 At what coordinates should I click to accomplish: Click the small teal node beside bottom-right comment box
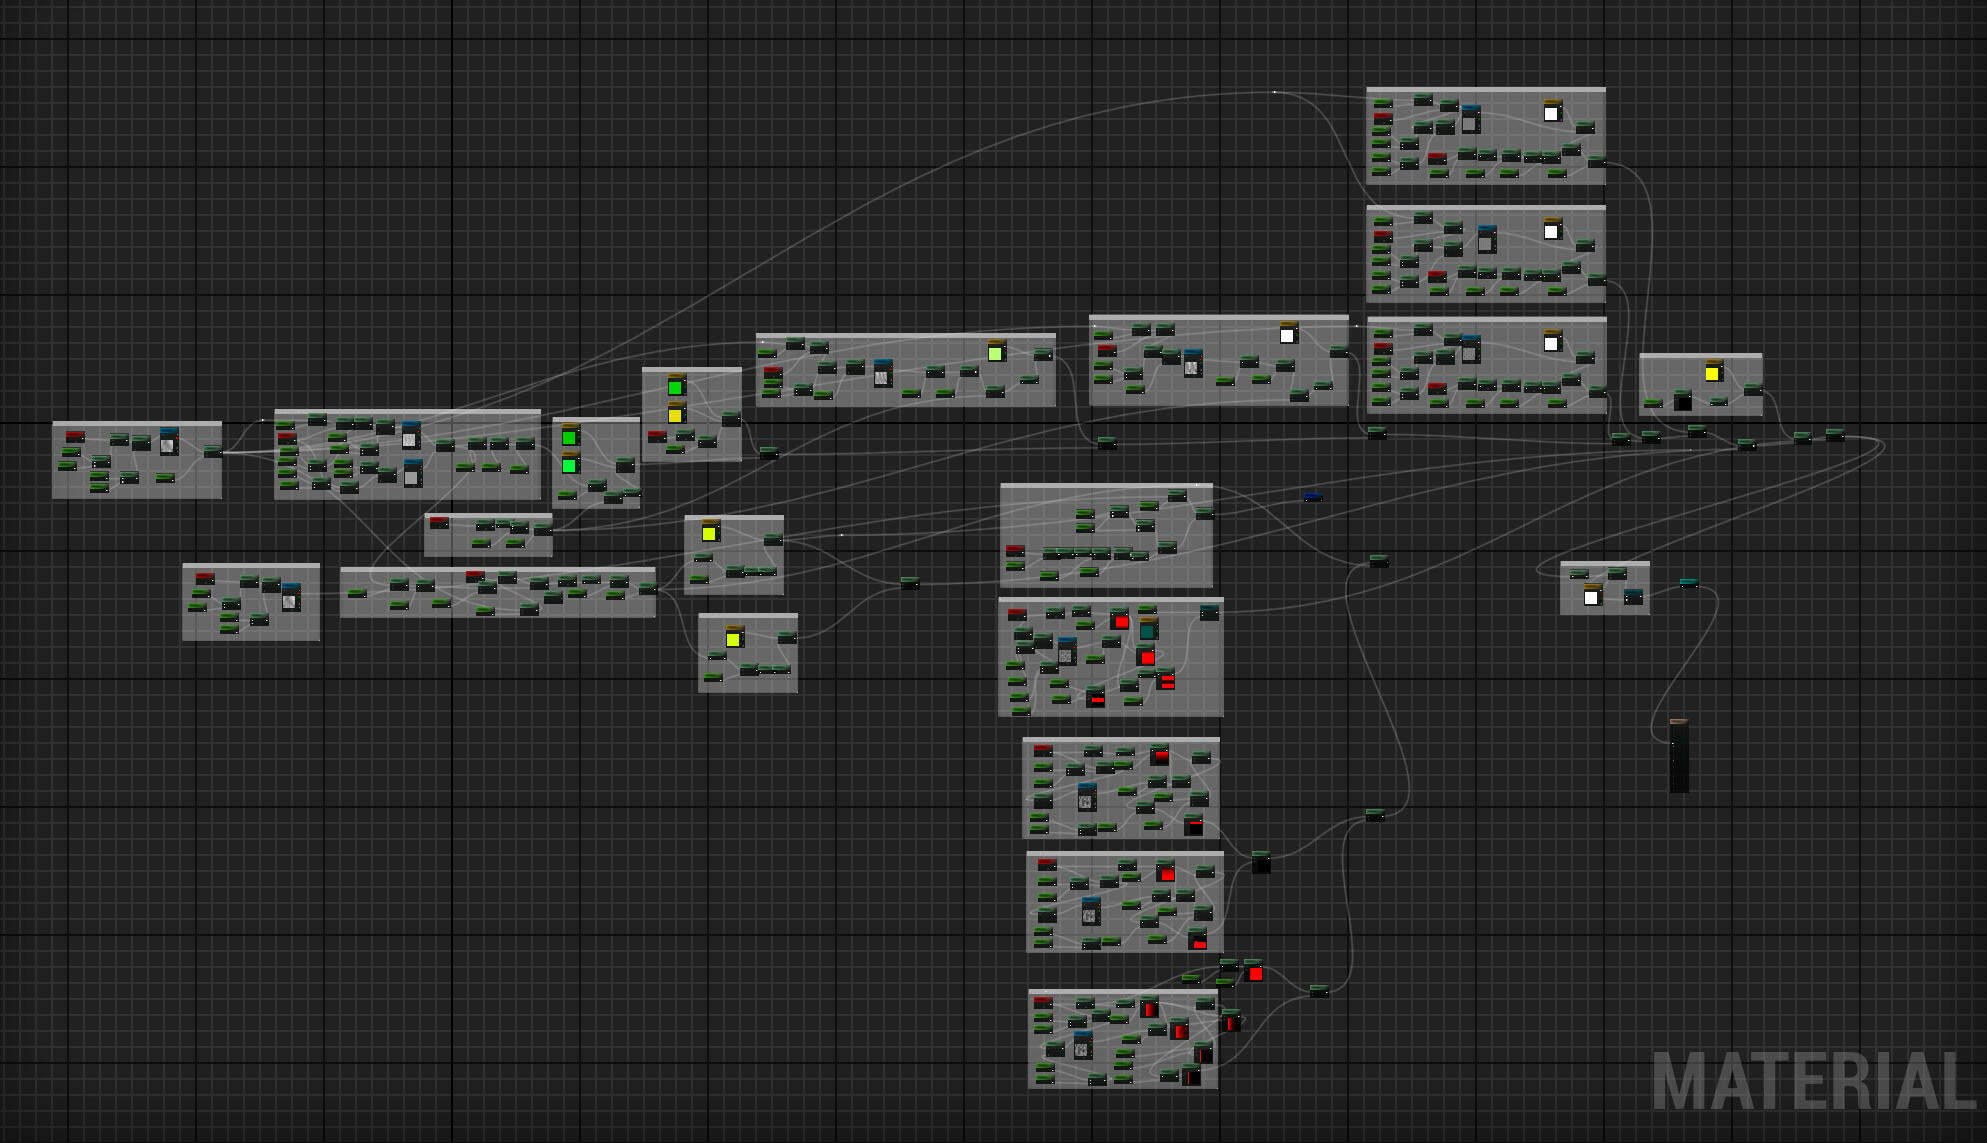pos(1688,583)
